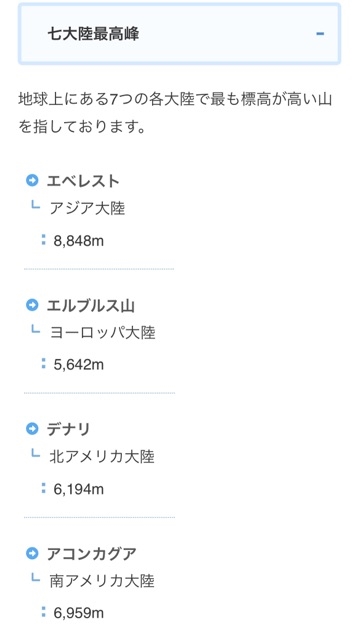
Task: Open the エルブルス山 mountain link
Action: [91, 306]
